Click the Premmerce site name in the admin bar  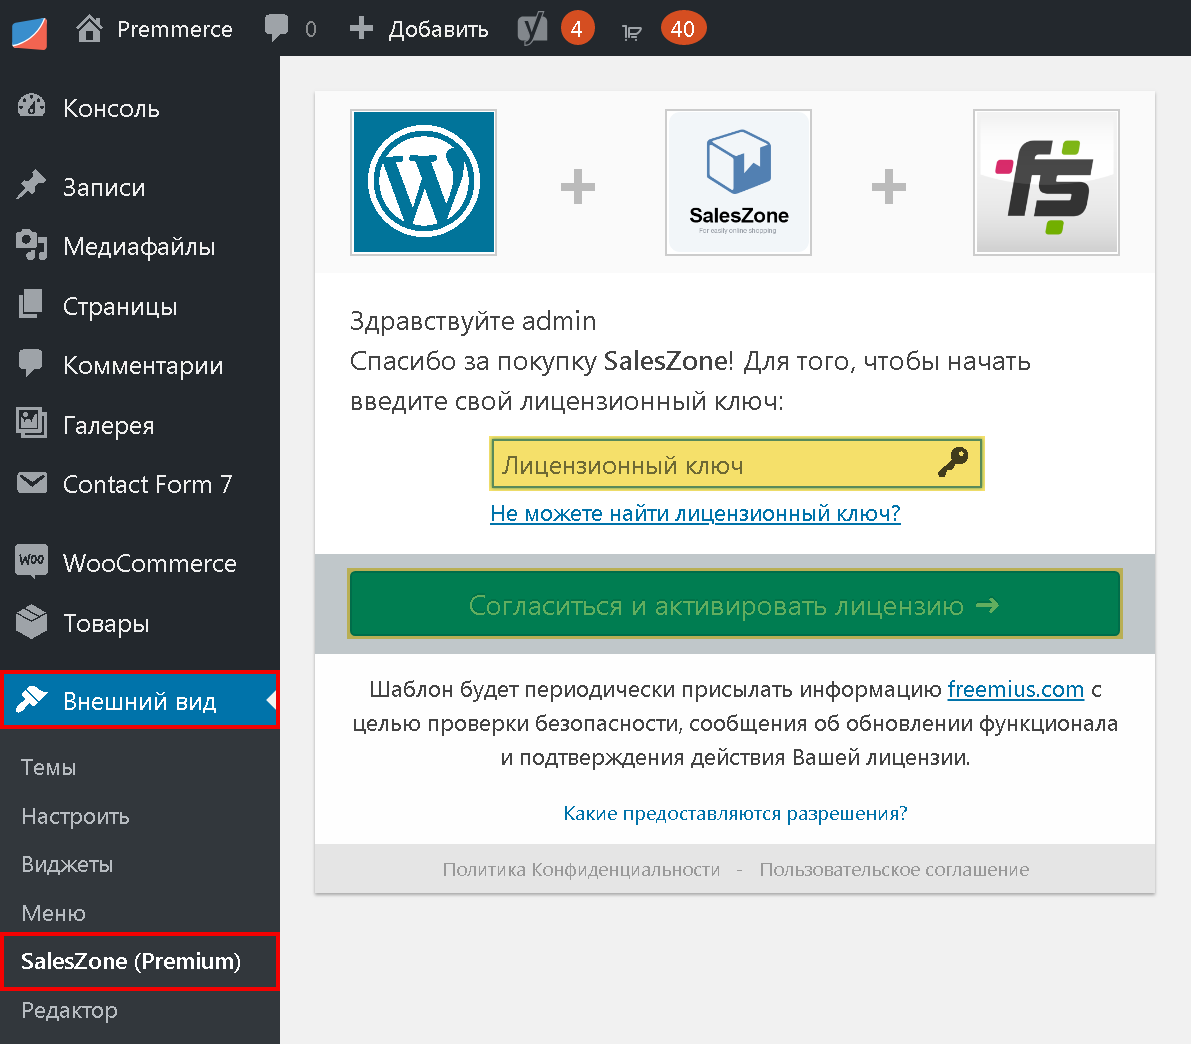pos(175,29)
